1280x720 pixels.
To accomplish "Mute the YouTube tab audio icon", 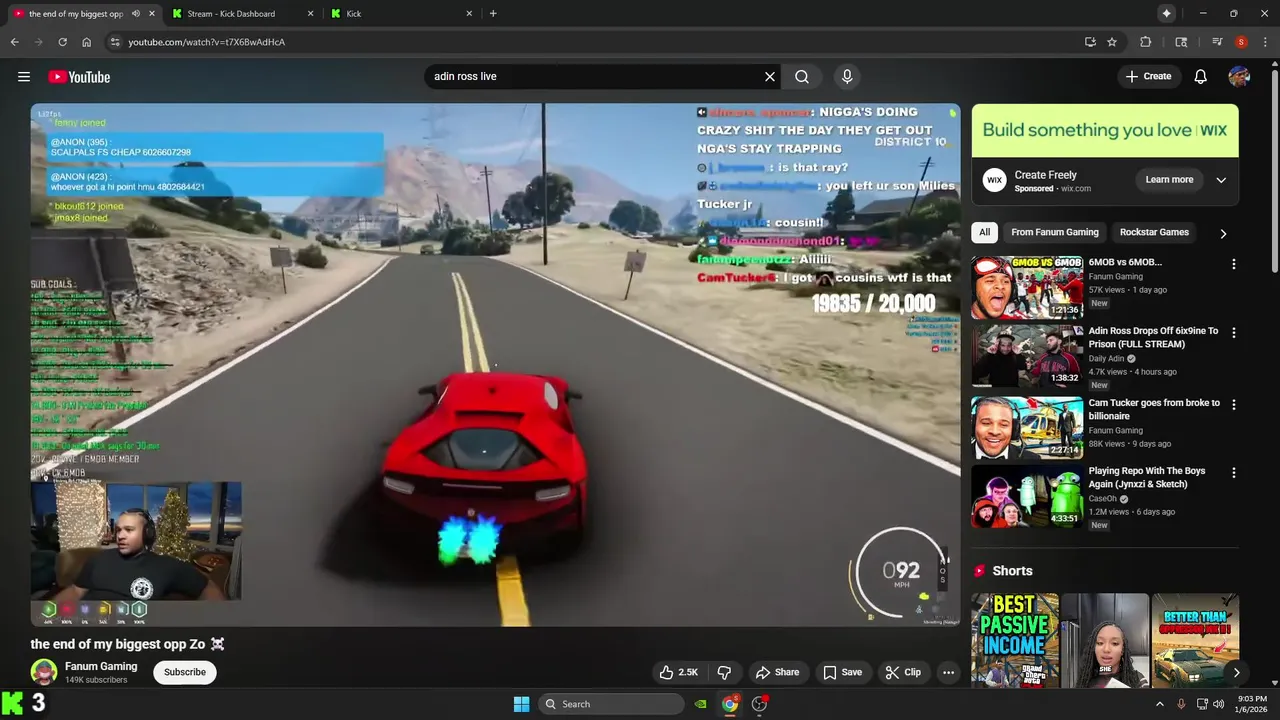I will click(136, 14).
